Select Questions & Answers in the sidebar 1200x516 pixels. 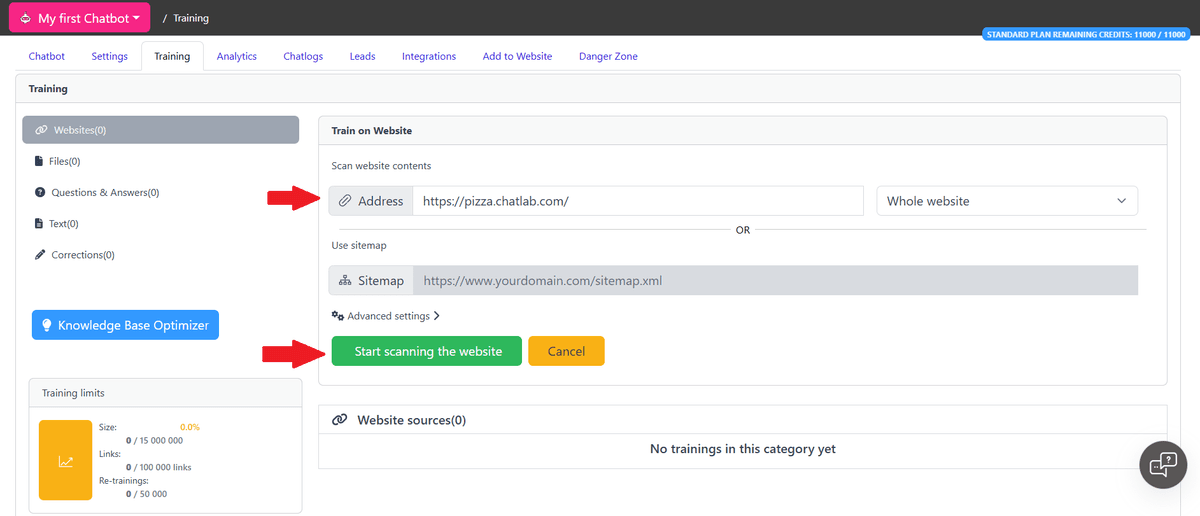click(x=105, y=192)
